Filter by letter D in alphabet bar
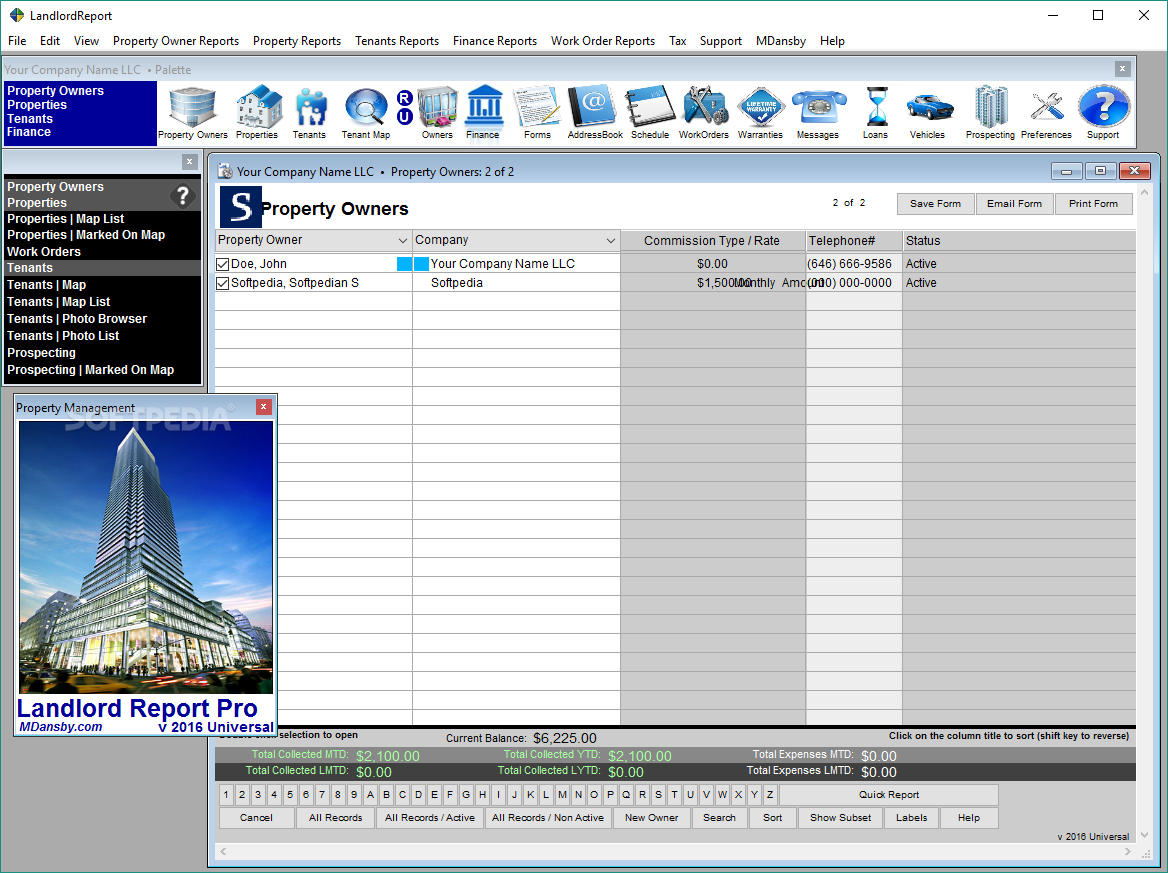This screenshot has width=1168, height=873. [x=418, y=795]
